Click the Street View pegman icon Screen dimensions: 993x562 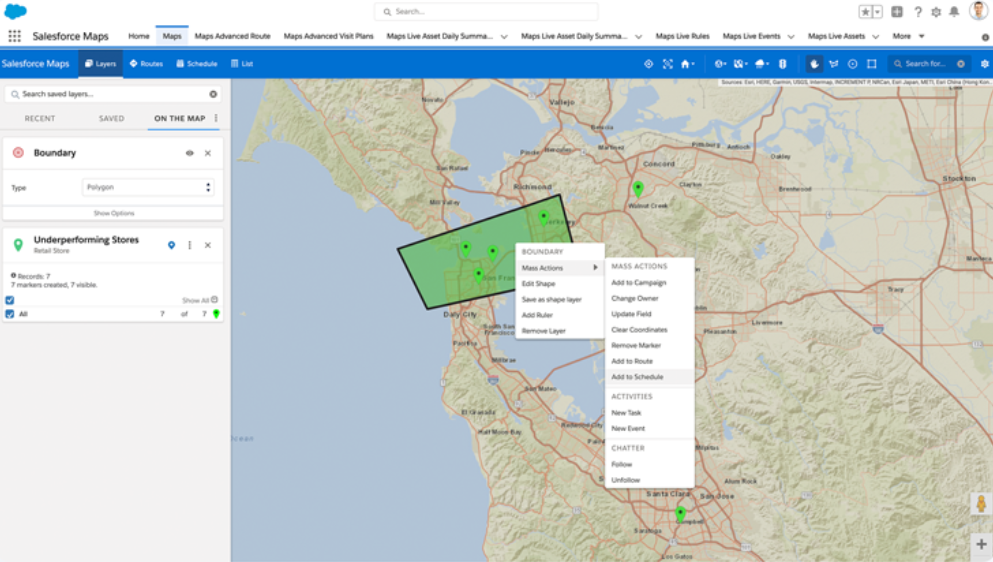pos(981,504)
